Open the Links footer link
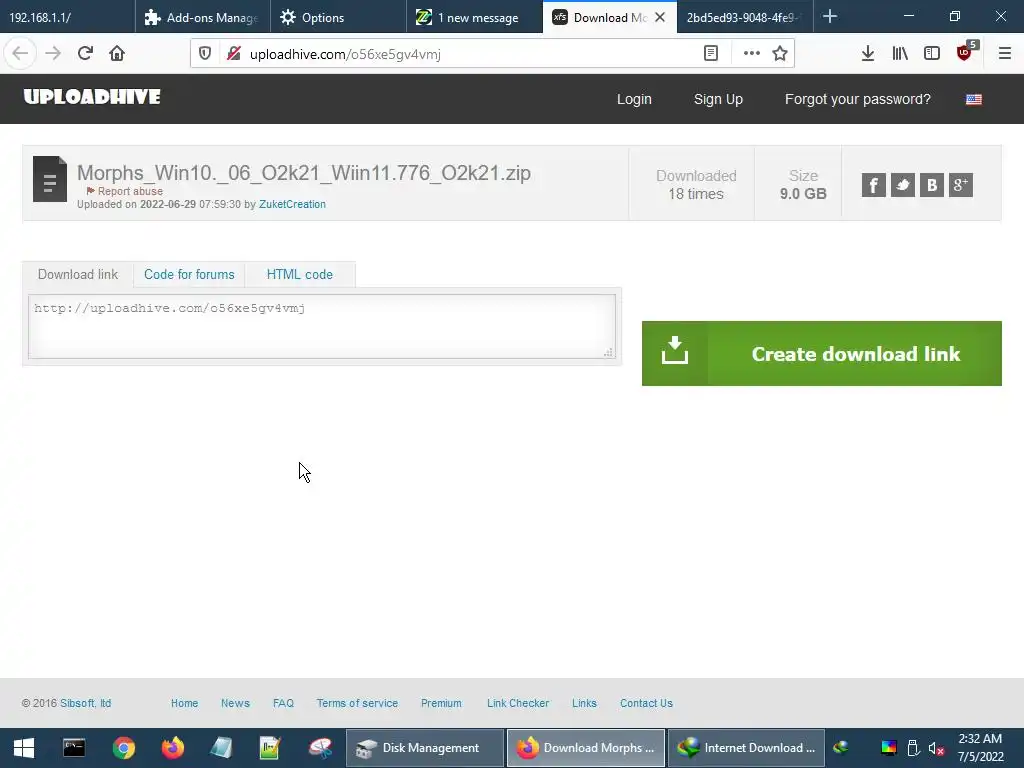This screenshot has width=1024, height=768. [584, 703]
